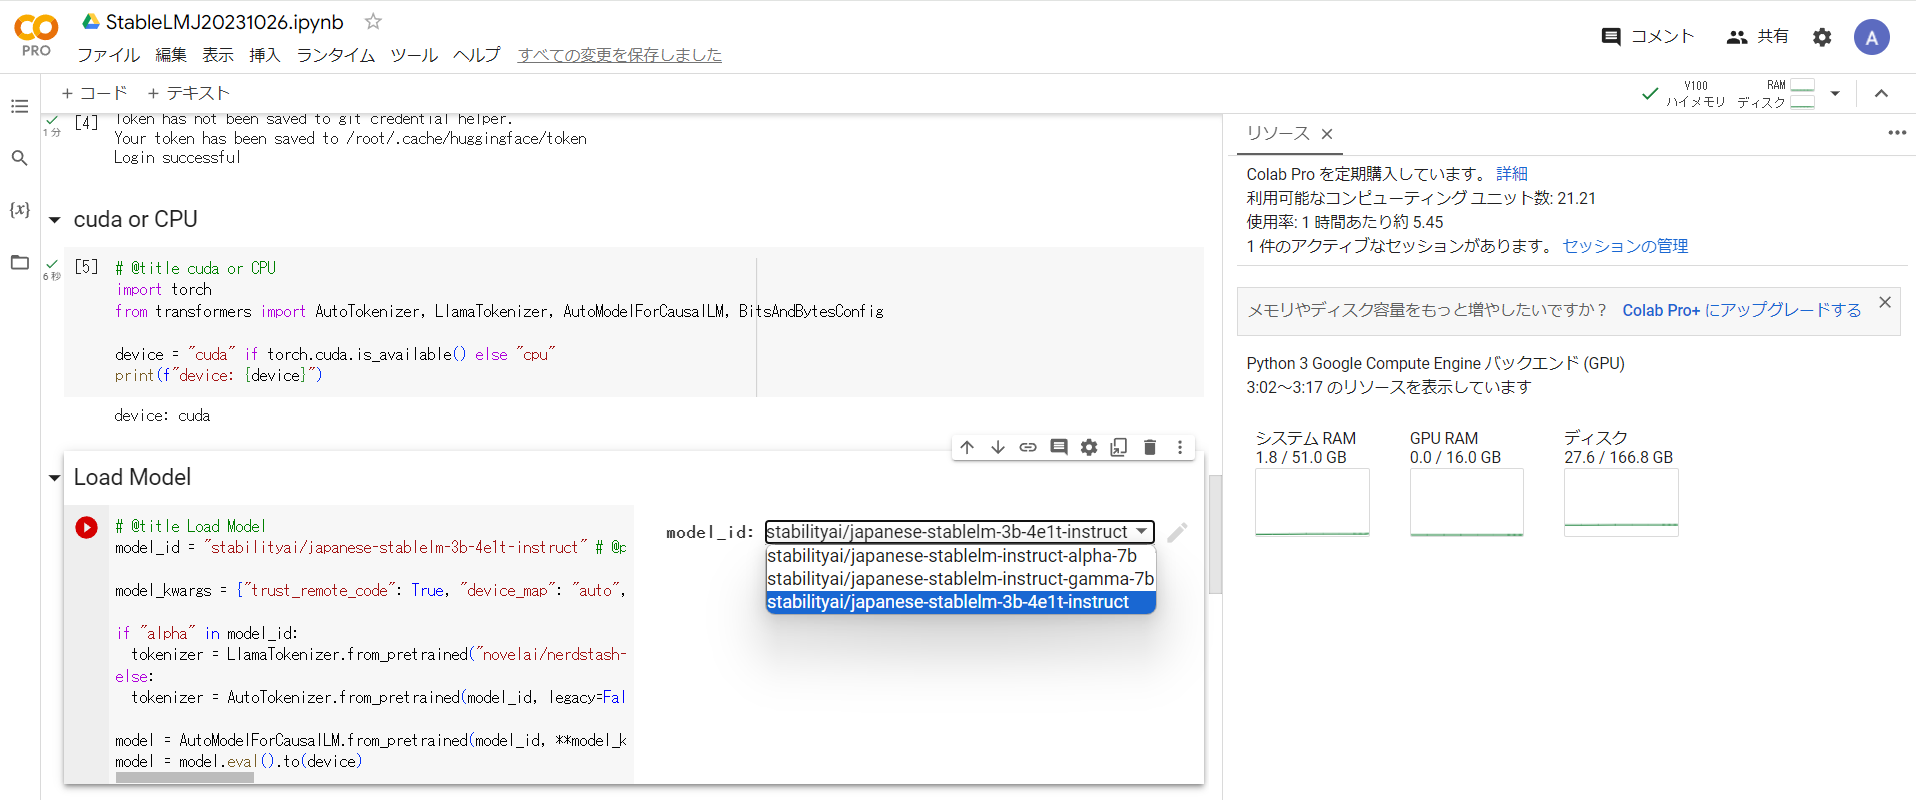Open セッションの管理 session management link
This screenshot has height=800, width=1916.
pos(1625,246)
